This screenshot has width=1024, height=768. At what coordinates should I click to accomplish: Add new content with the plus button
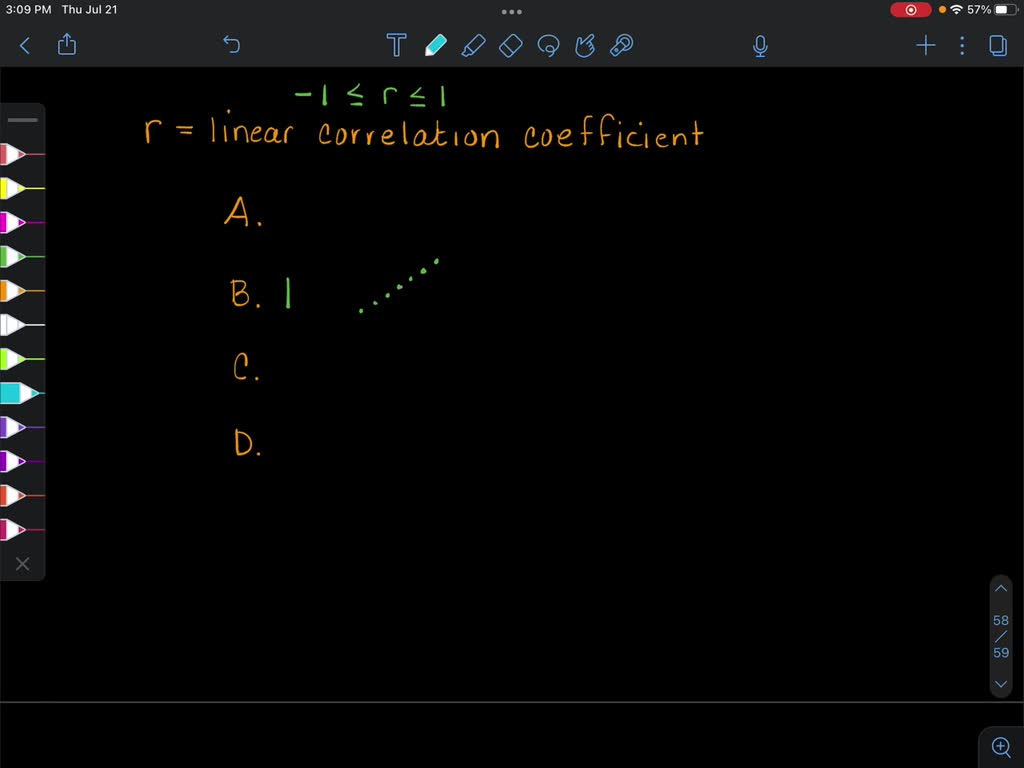tap(925, 45)
